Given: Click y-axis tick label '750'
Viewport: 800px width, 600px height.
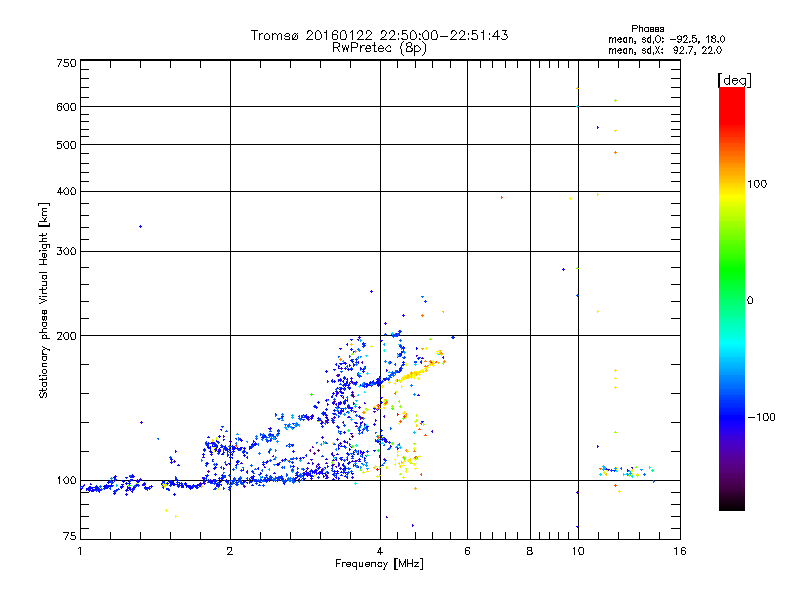Looking at the screenshot, I should click(x=67, y=63).
